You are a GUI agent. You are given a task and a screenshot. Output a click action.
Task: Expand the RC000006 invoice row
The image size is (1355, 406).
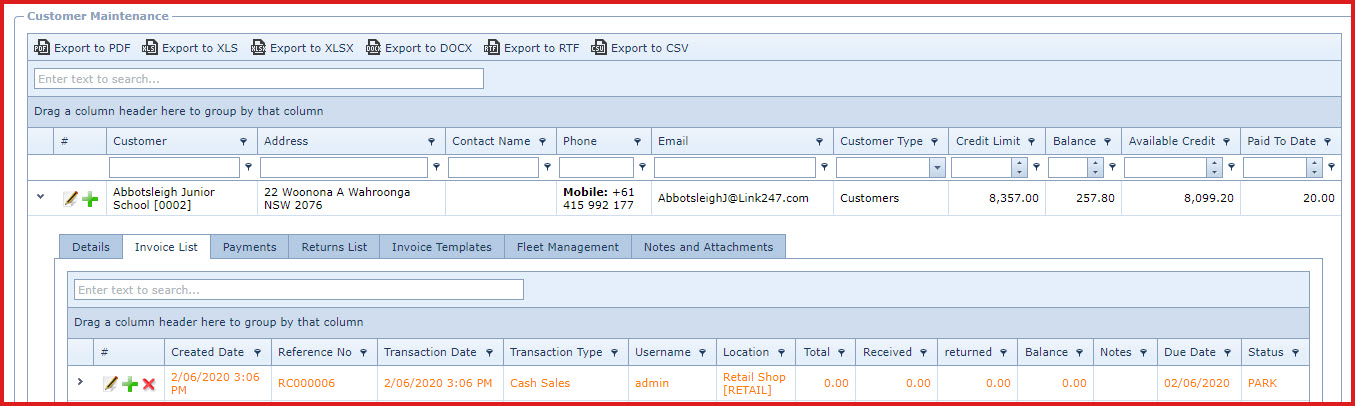click(81, 381)
